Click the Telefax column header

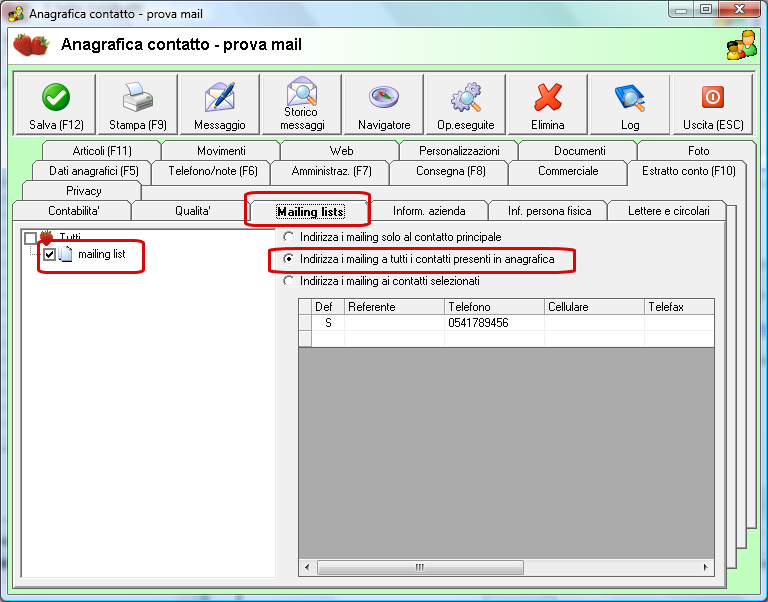tap(679, 307)
